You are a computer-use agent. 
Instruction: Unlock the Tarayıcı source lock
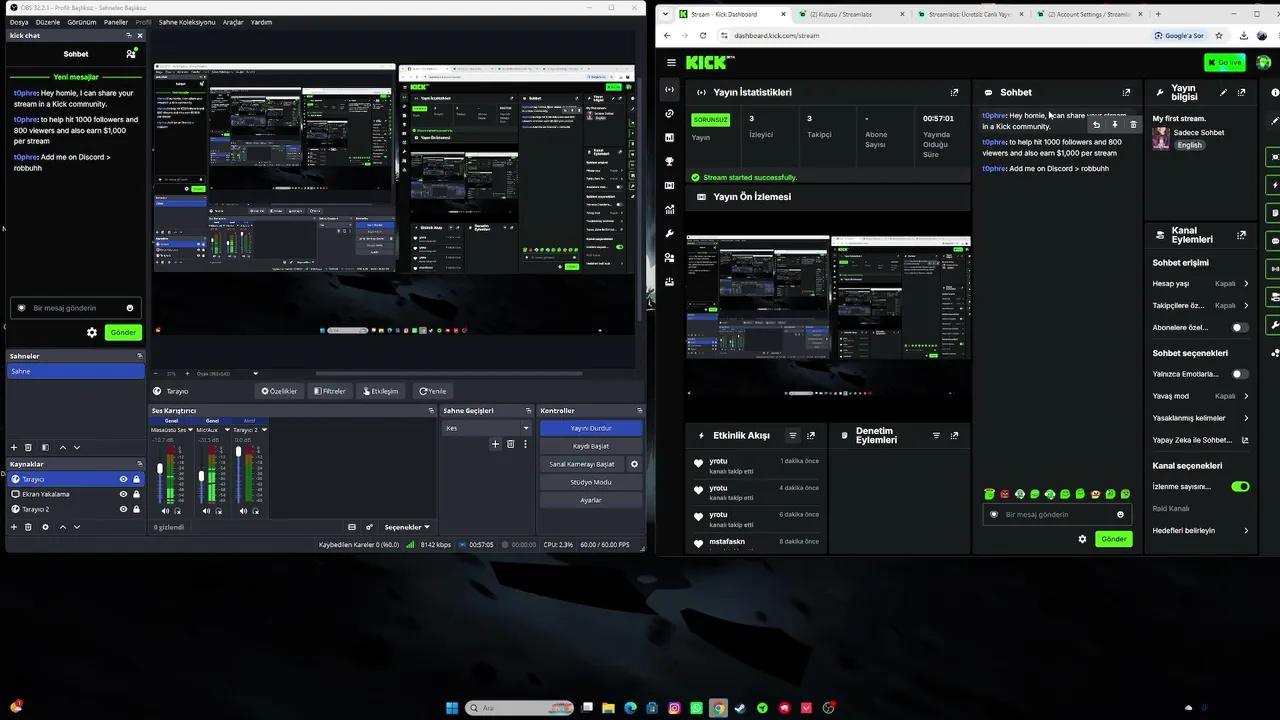137,479
